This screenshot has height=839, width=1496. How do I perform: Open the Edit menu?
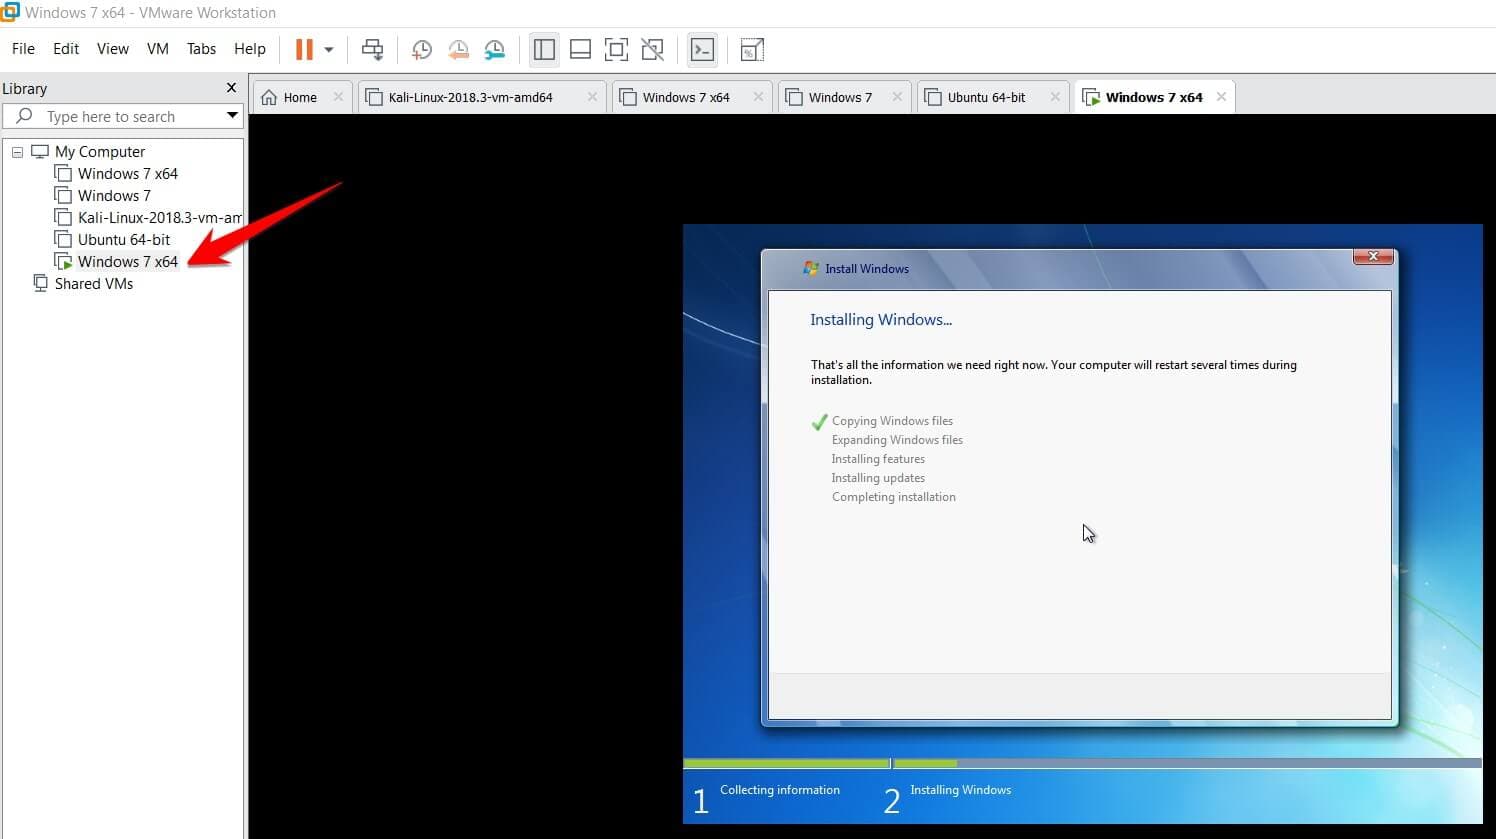(66, 49)
